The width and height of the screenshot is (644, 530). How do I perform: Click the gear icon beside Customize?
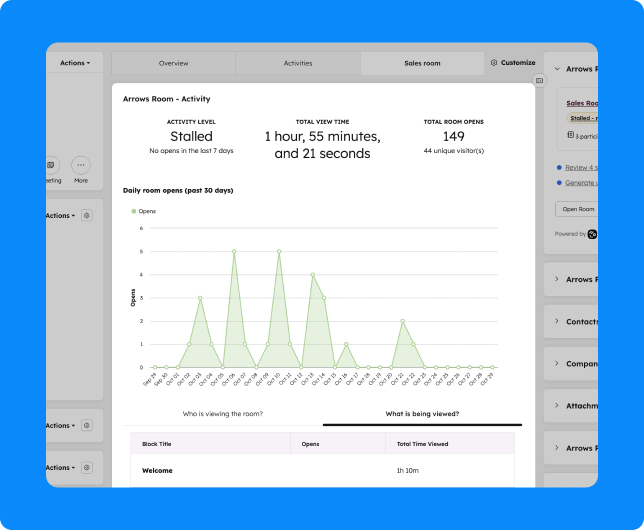point(494,62)
